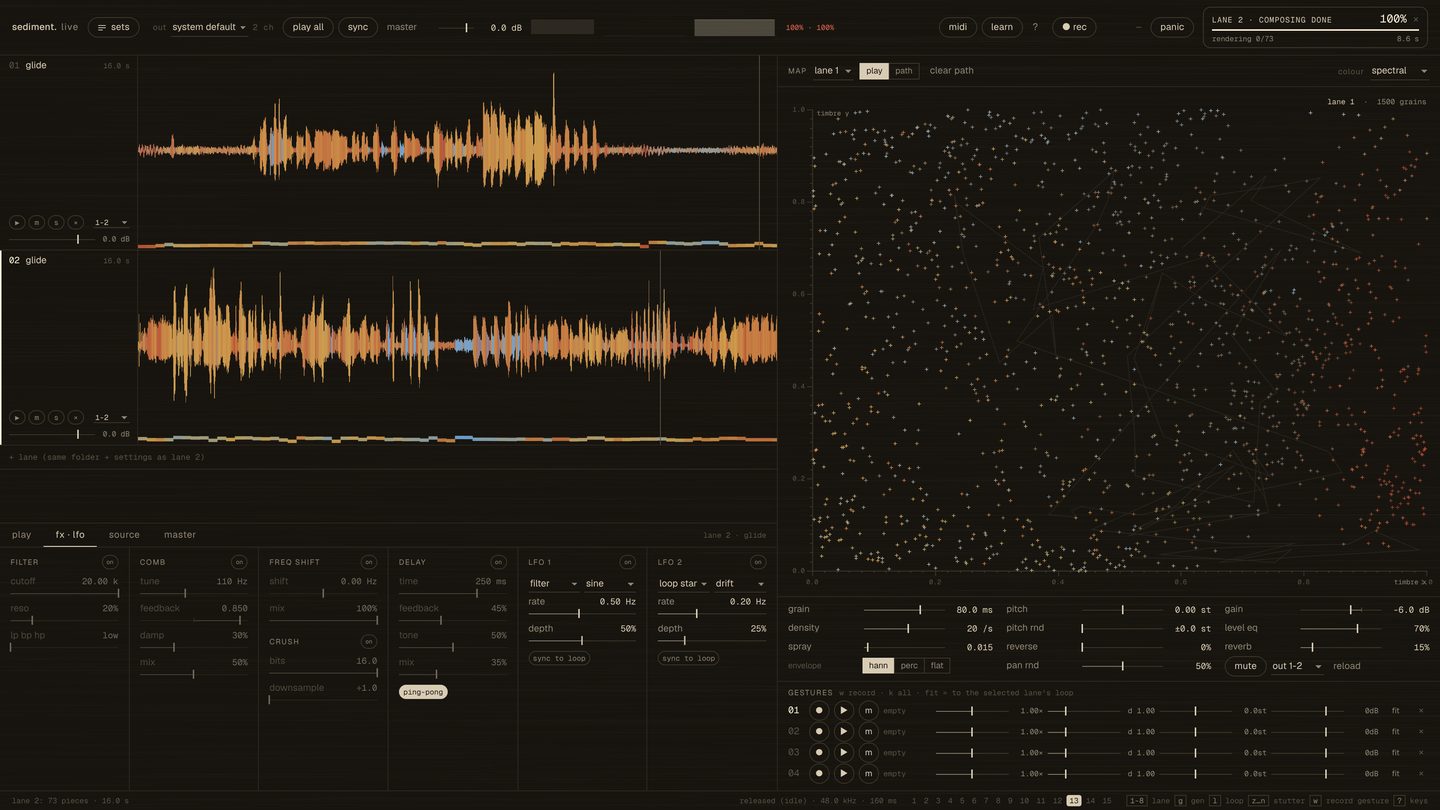Start recording with the rec button
Screen dimensions: 1440x810
pos(1074,27)
